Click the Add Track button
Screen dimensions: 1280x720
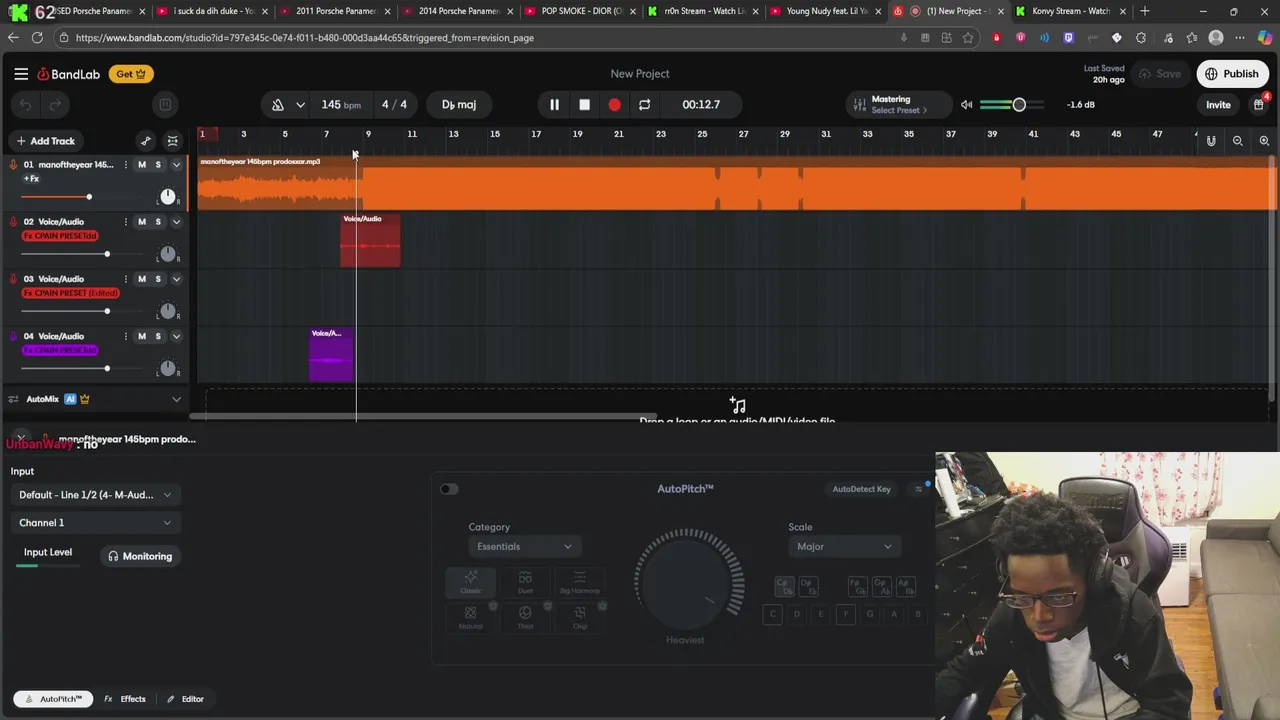tap(46, 141)
